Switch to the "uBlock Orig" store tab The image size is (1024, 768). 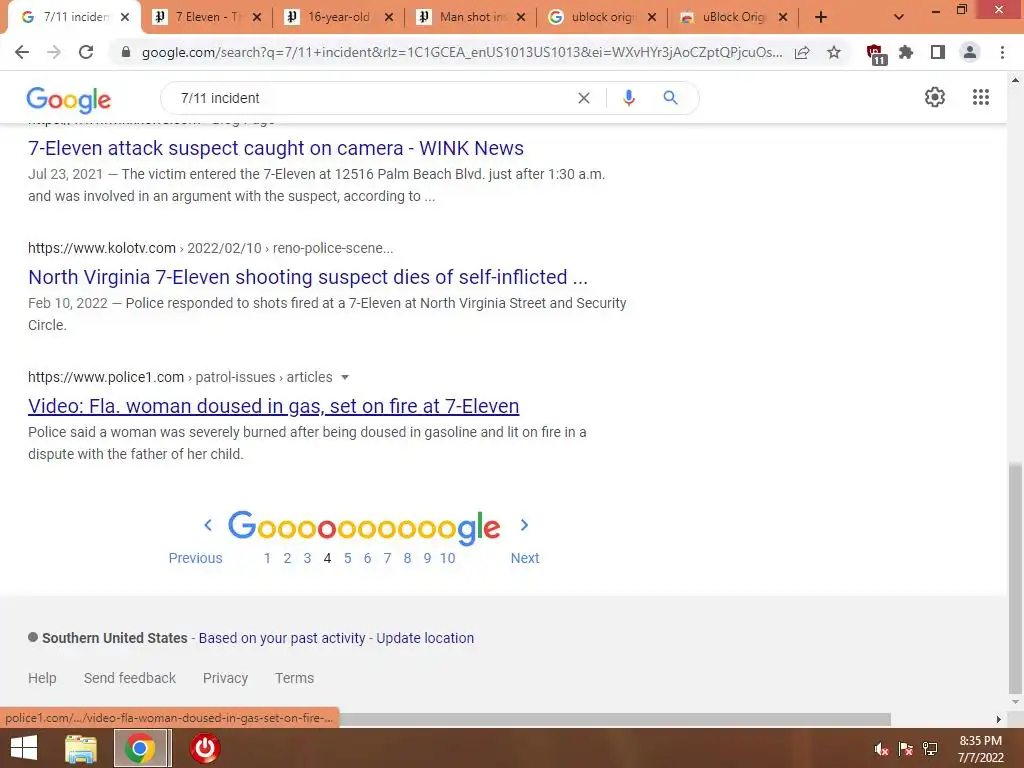733,17
